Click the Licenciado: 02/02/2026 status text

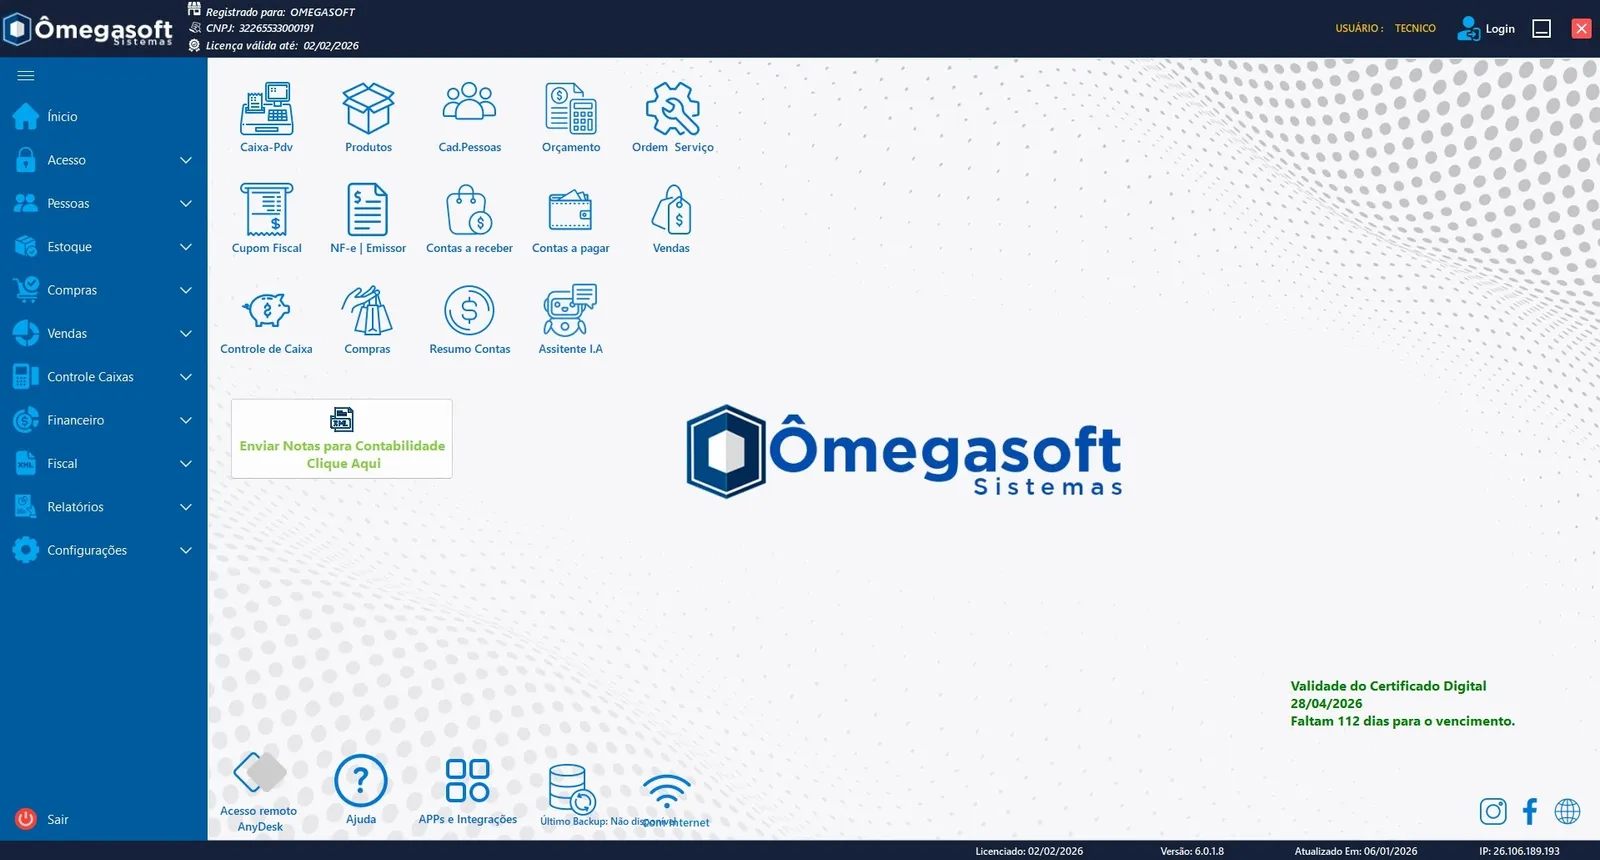point(1029,851)
